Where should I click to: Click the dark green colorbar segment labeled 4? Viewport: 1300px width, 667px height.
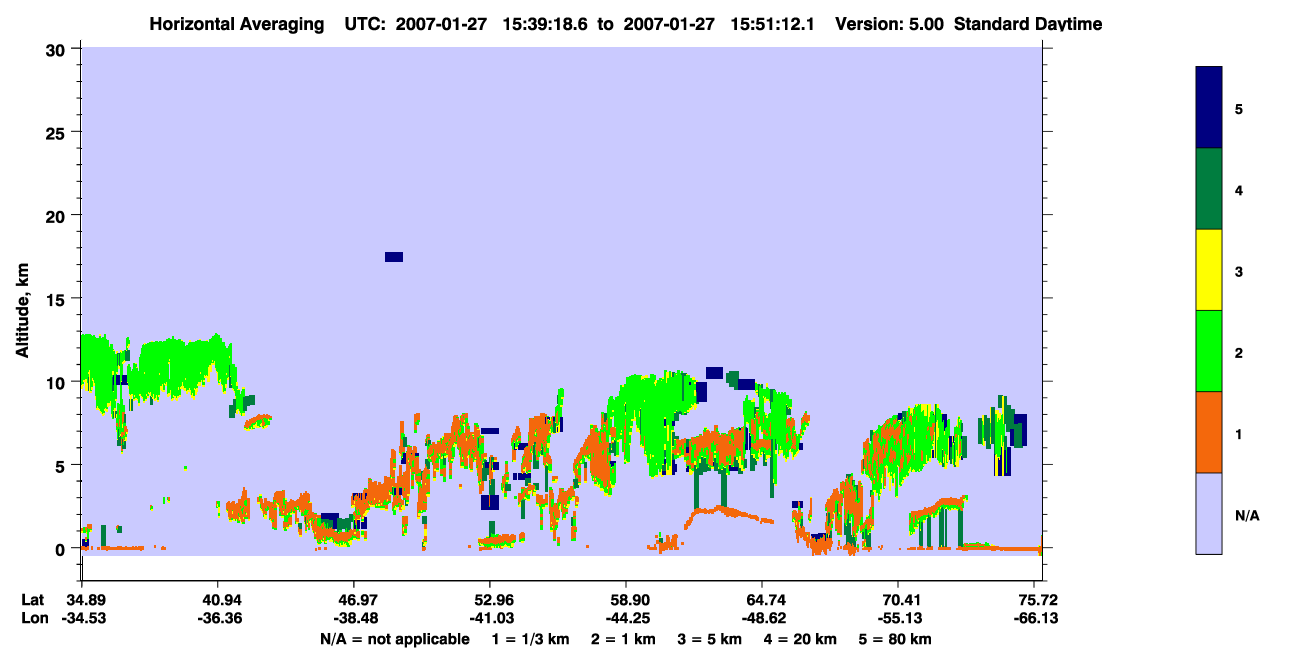1209,189
